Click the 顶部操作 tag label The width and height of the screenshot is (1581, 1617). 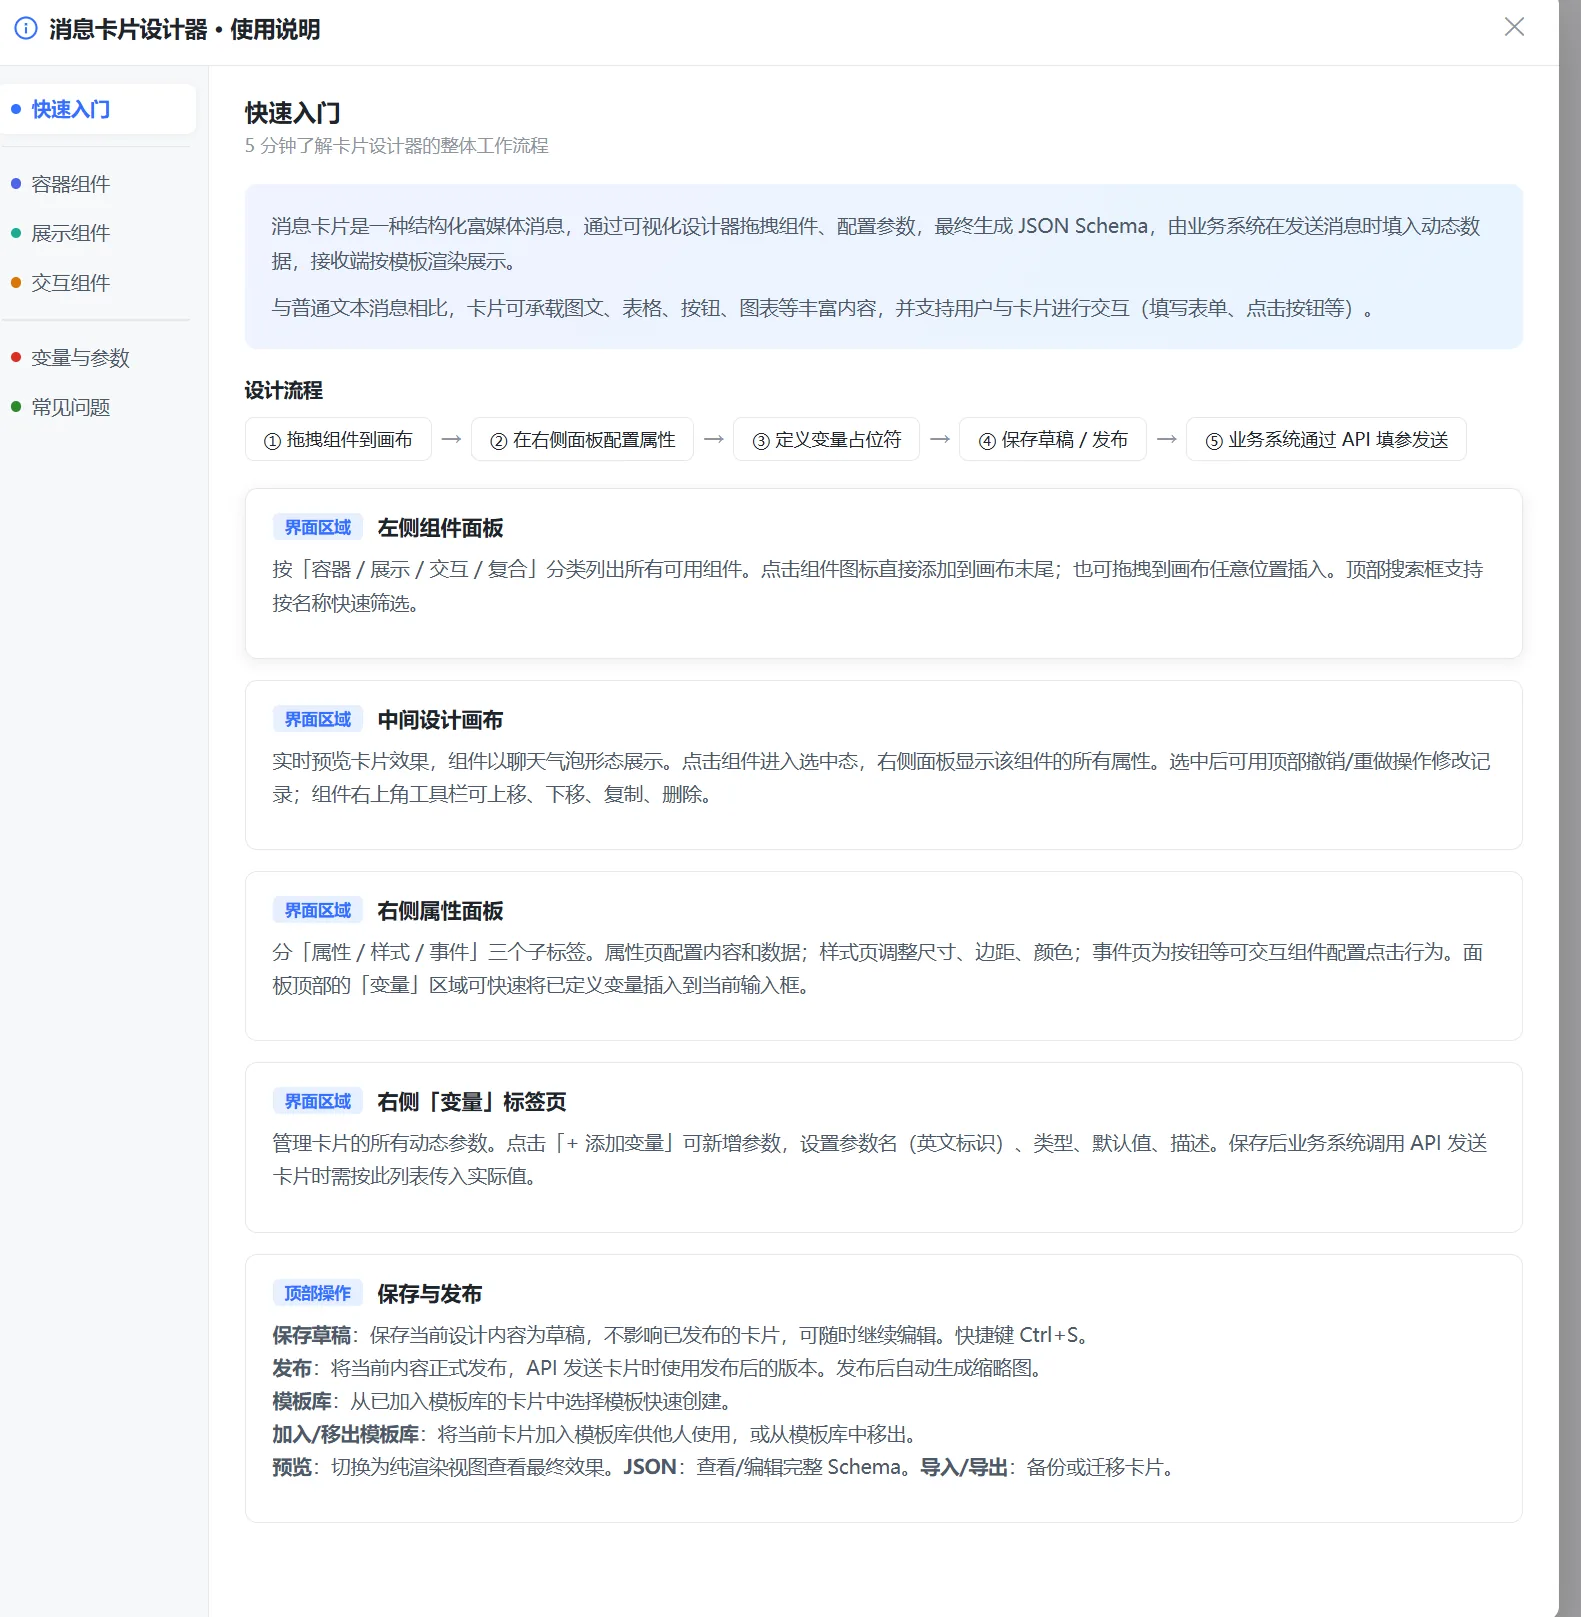[x=318, y=1293]
